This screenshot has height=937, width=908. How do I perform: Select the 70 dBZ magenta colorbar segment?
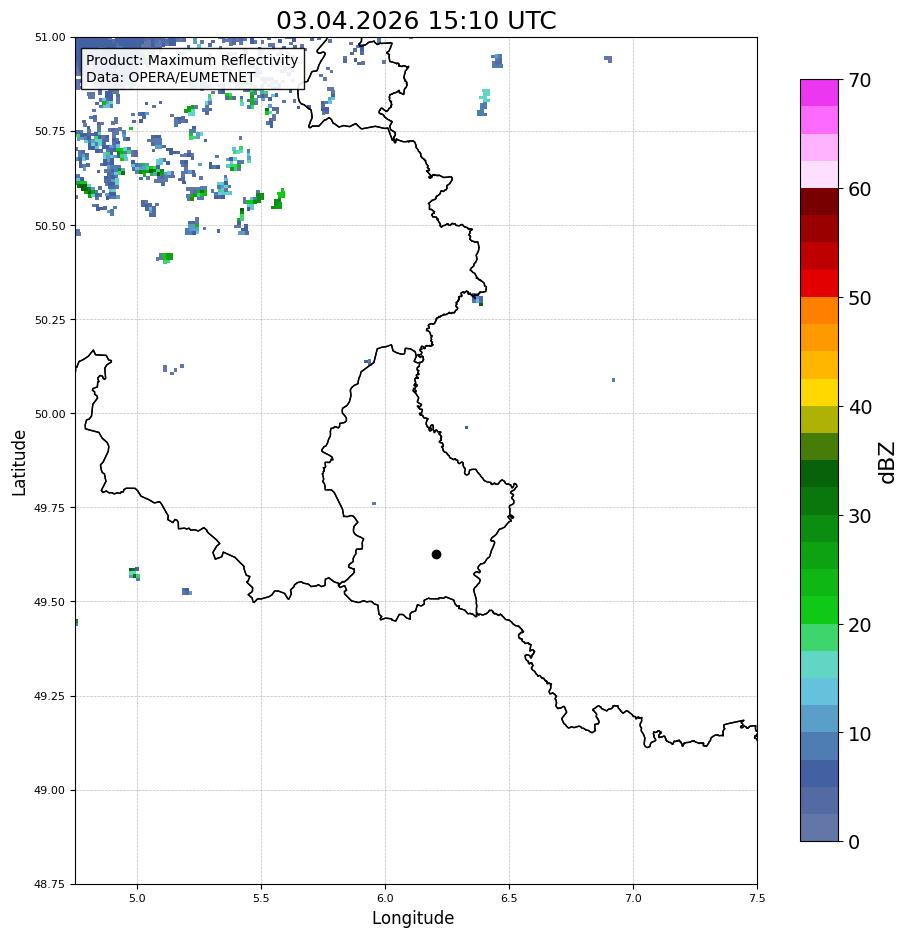tap(819, 93)
